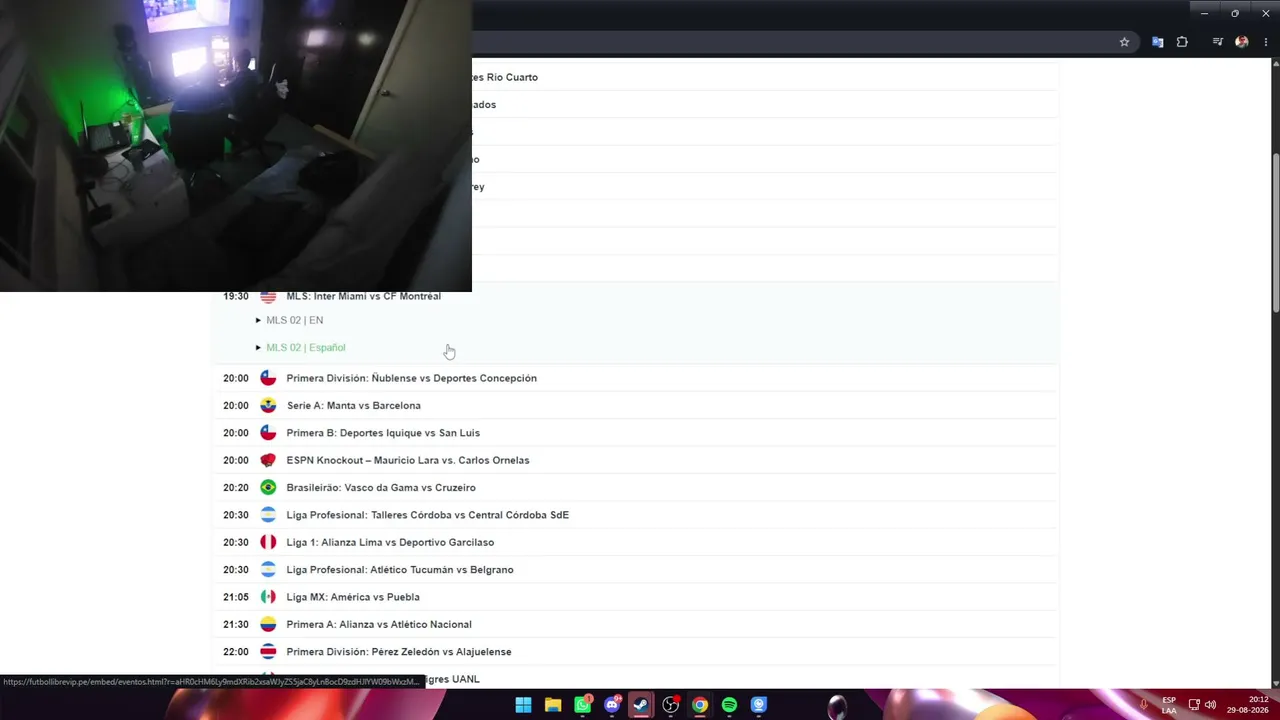1280x720 pixels.
Task: Switch the ESP LAA input language
Action: click(x=1169, y=705)
